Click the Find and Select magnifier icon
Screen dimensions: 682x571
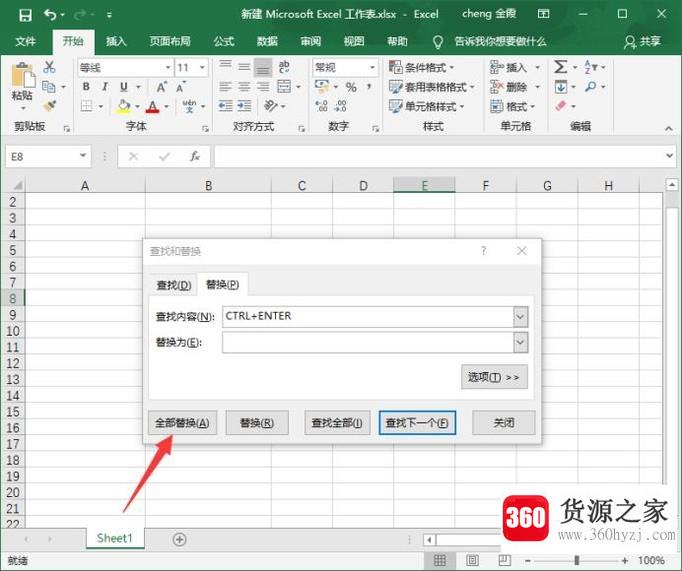coord(591,87)
